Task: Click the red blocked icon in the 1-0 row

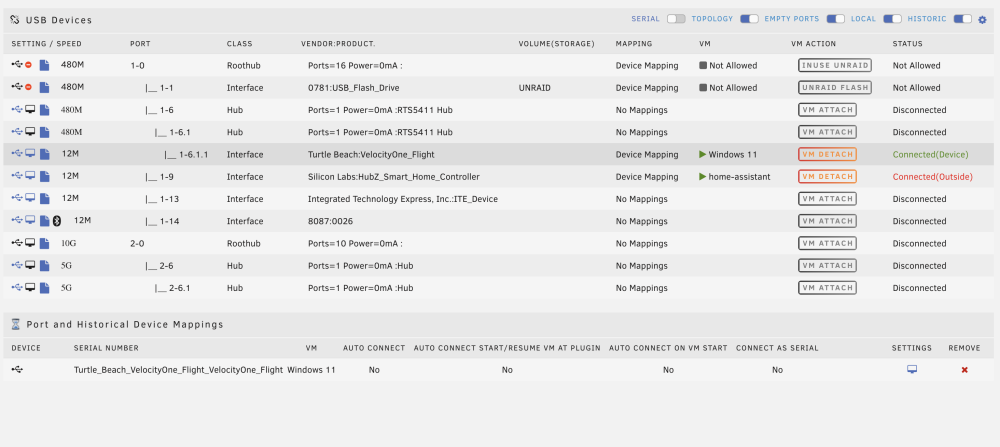Action: click(x=28, y=65)
